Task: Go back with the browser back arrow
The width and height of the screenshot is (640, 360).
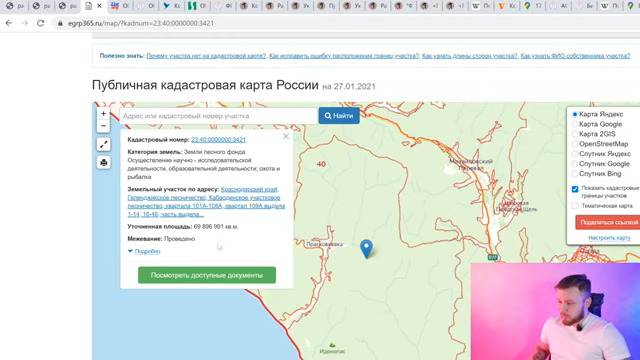Action: pos(9,23)
